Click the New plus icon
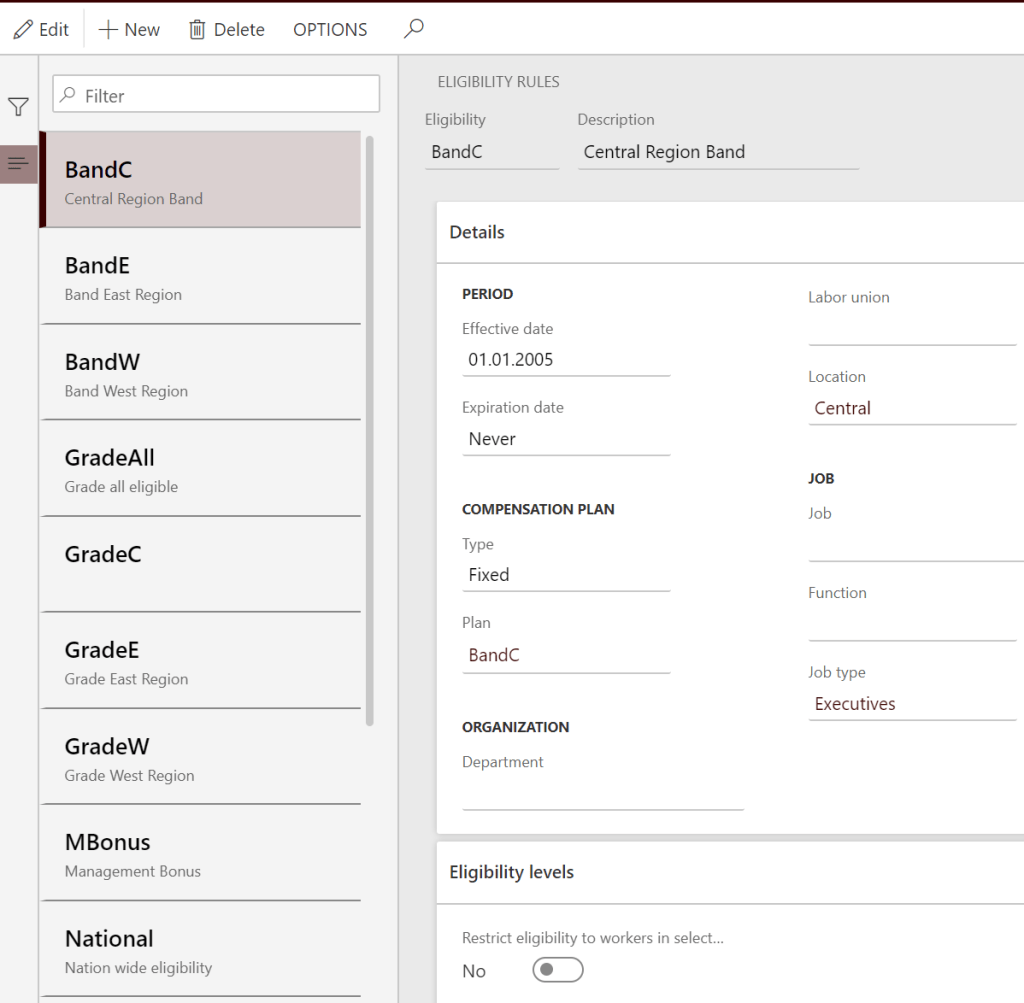The width and height of the screenshot is (1024, 1003). [x=108, y=30]
